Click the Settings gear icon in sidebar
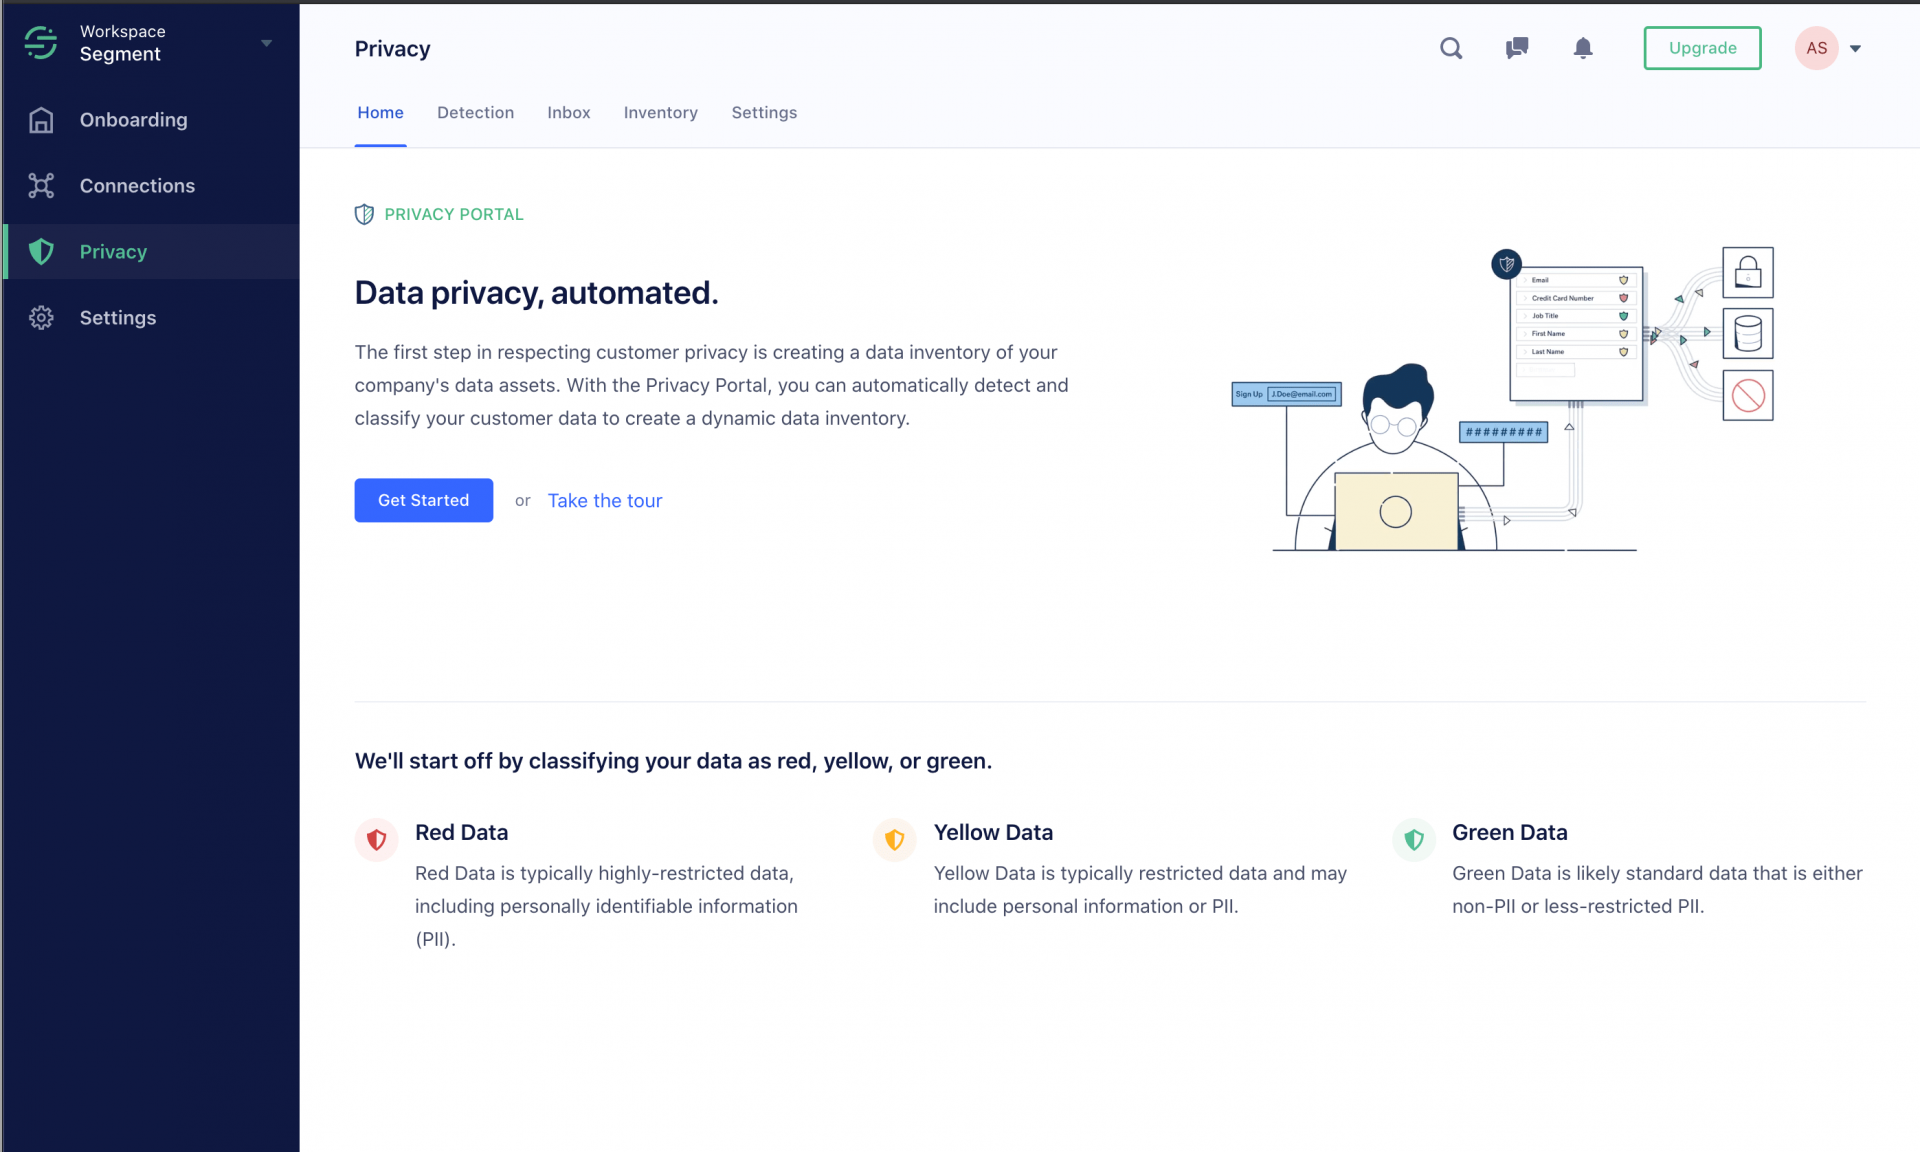The image size is (1920, 1152). coord(41,317)
